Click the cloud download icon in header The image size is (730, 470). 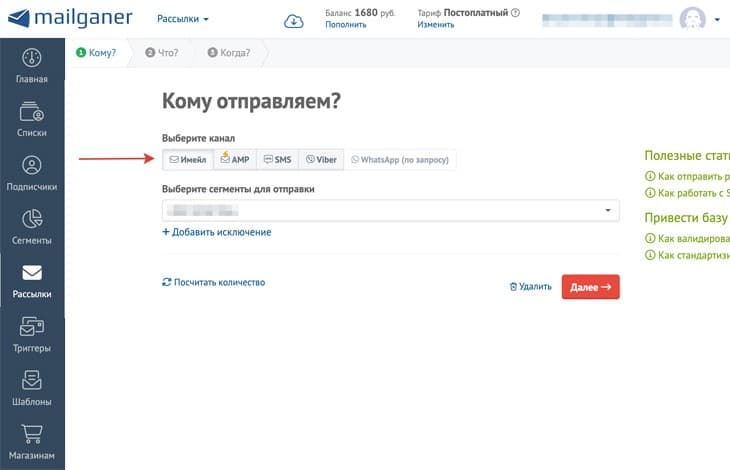point(293,20)
